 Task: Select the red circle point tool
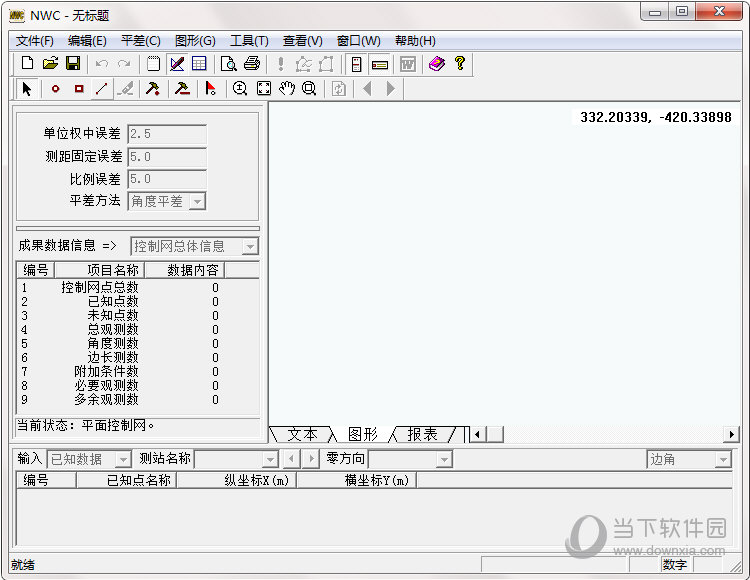(55, 88)
